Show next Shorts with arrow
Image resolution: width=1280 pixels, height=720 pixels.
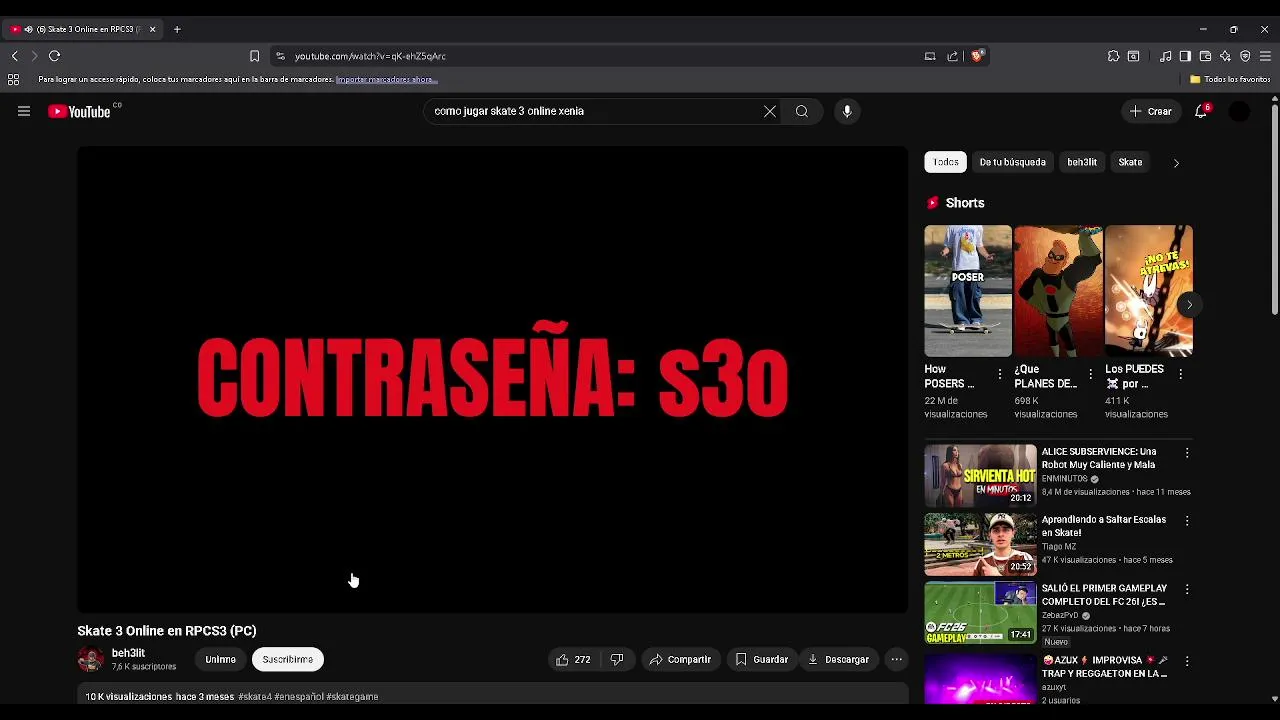[1189, 304]
